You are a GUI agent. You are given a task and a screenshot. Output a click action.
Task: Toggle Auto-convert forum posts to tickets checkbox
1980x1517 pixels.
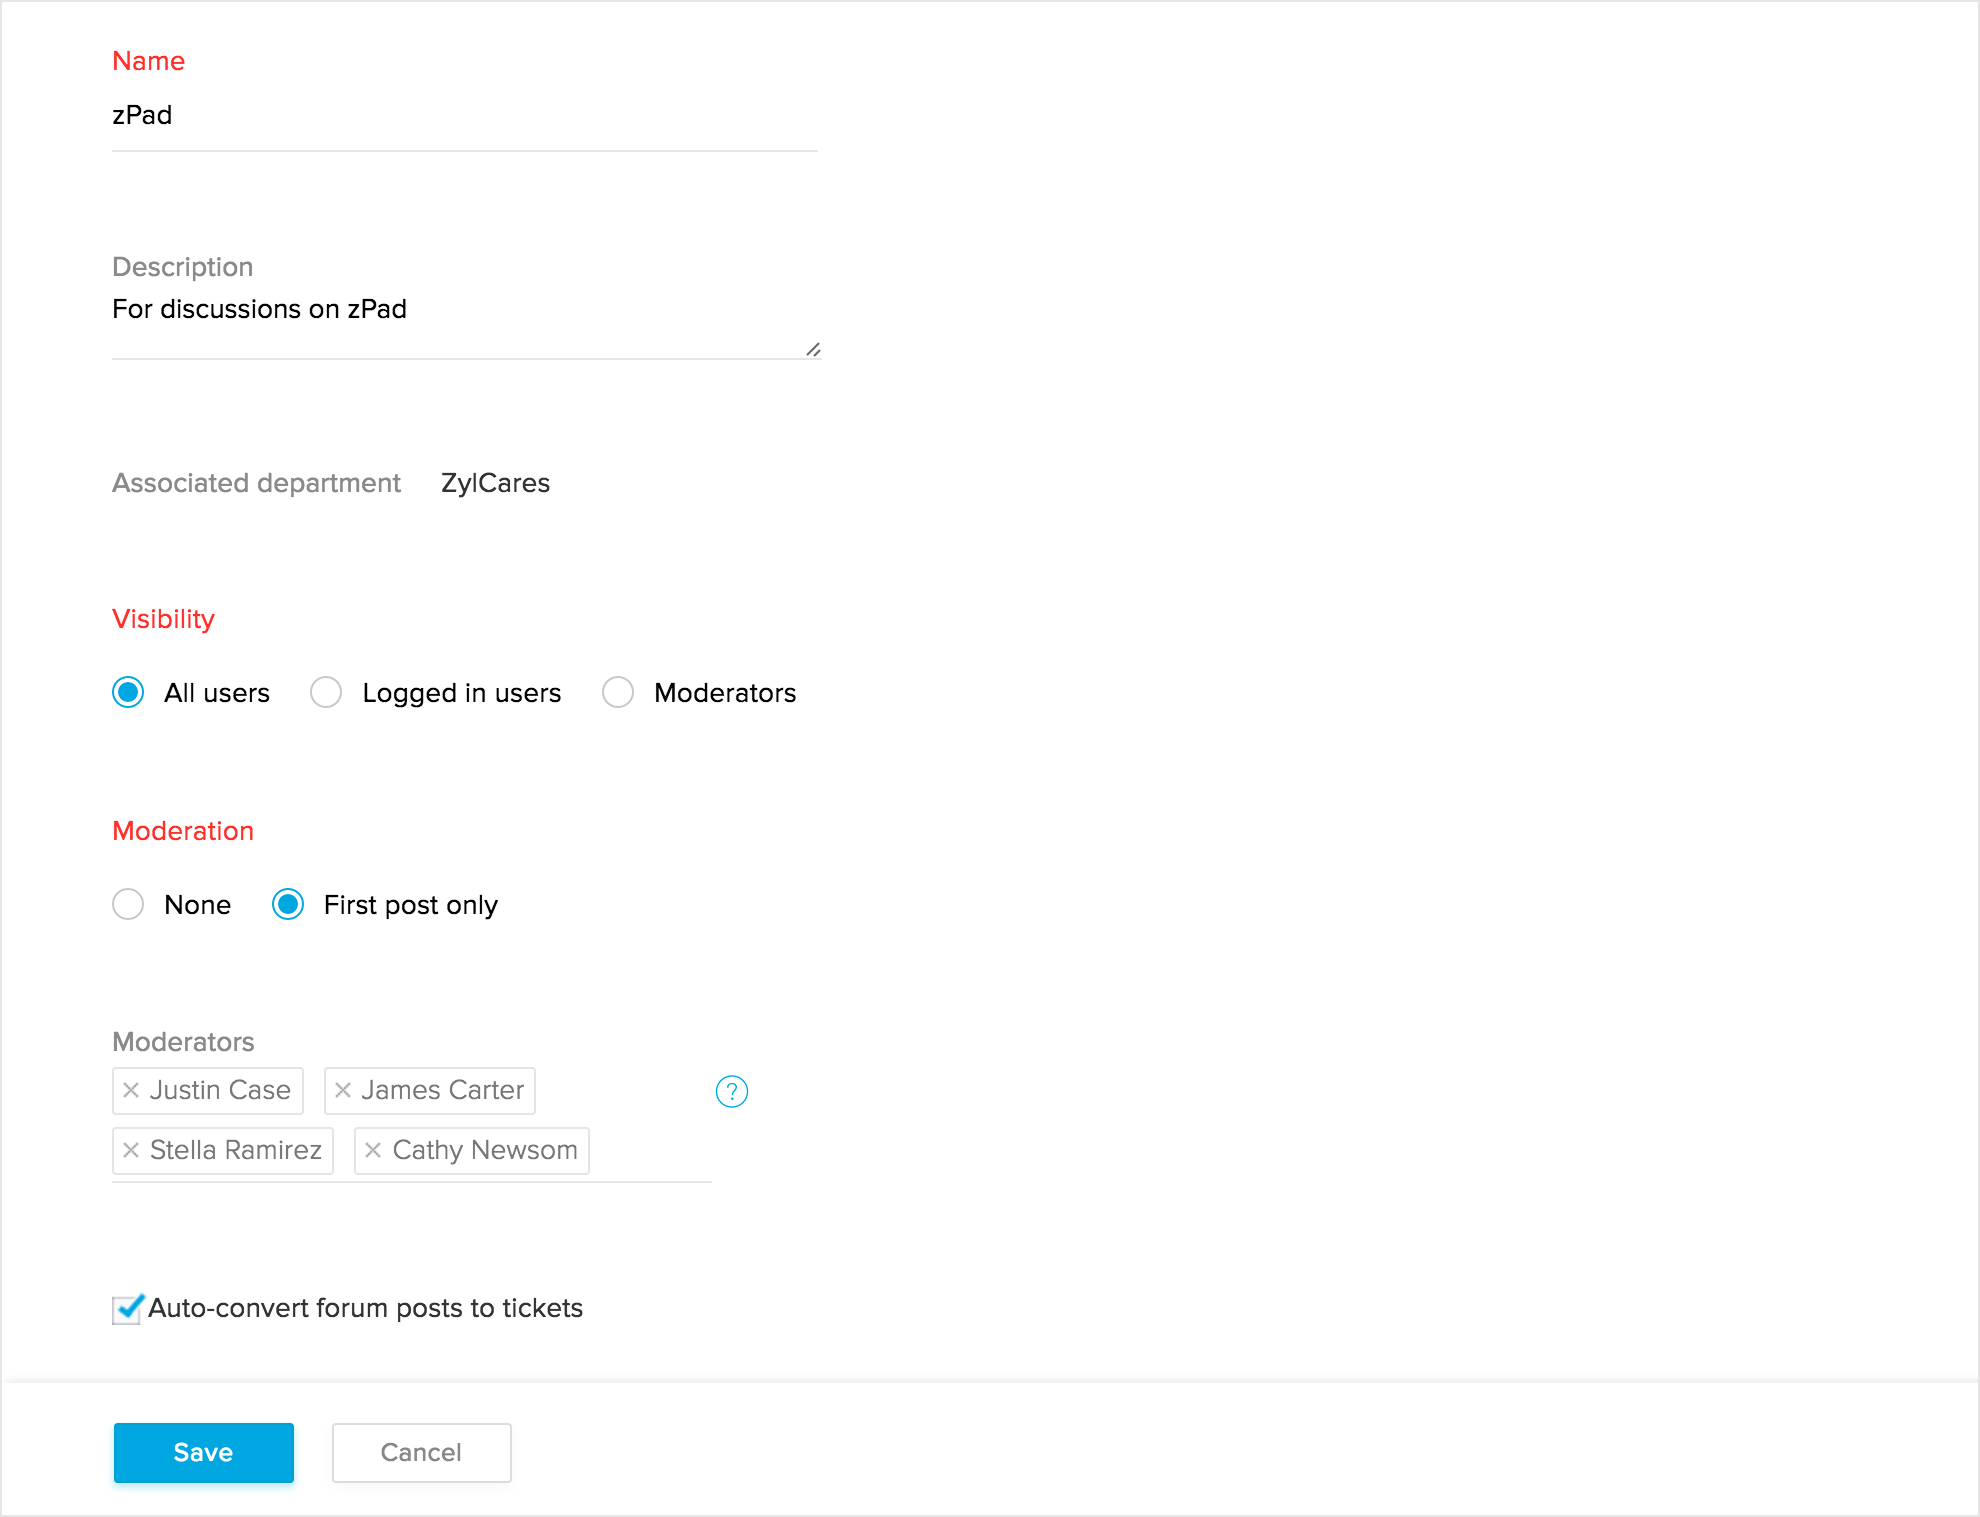pyautogui.click(x=127, y=1309)
